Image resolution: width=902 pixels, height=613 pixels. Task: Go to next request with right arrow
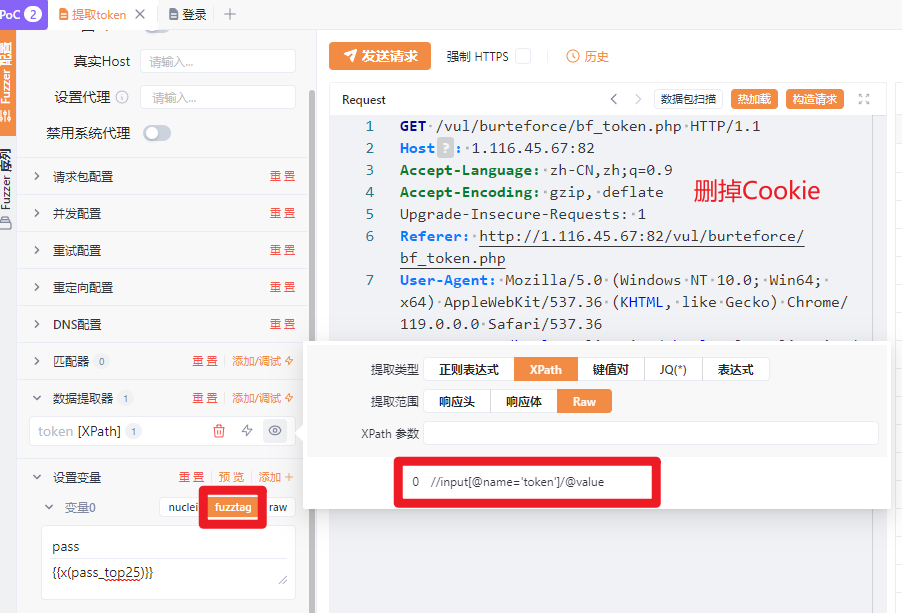pos(638,99)
